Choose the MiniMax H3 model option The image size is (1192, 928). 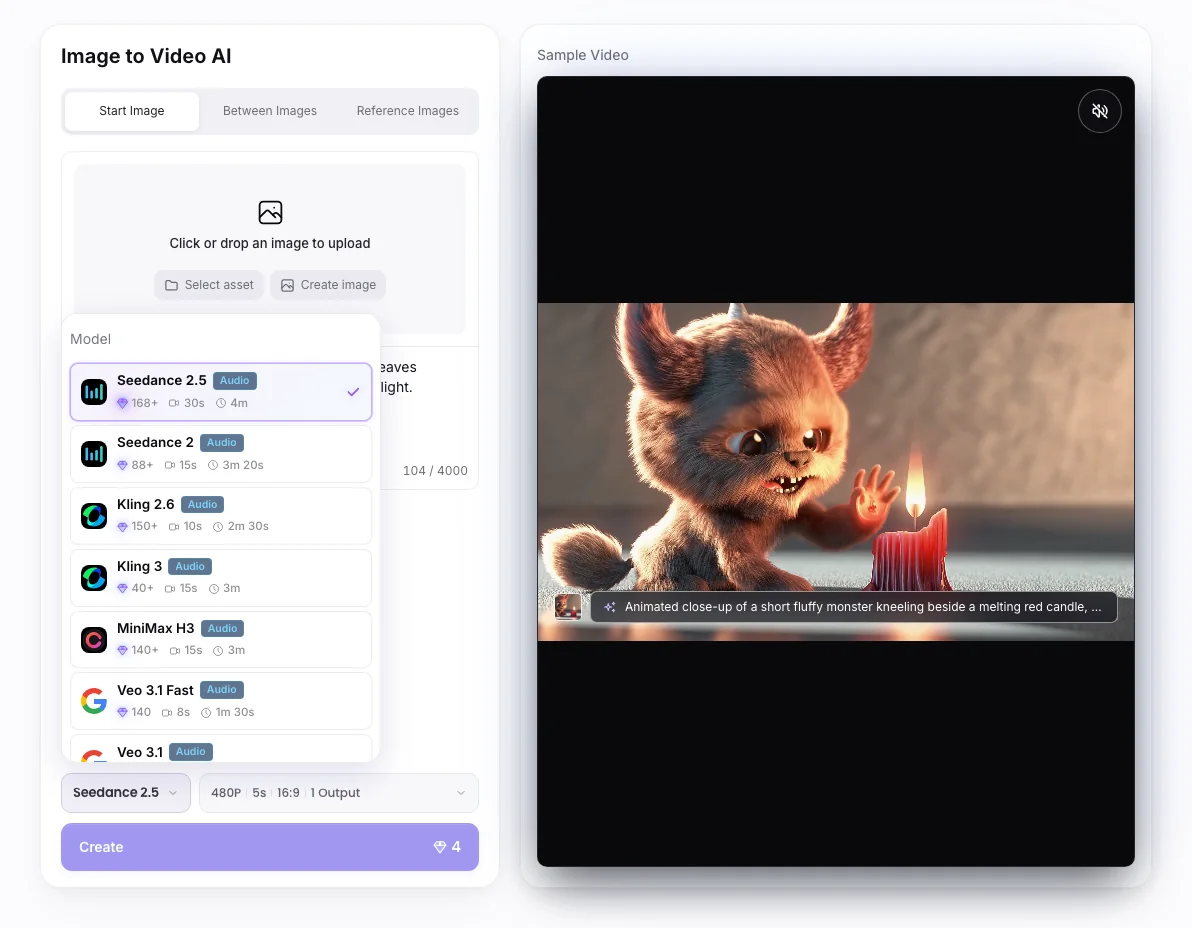[220, 640]
